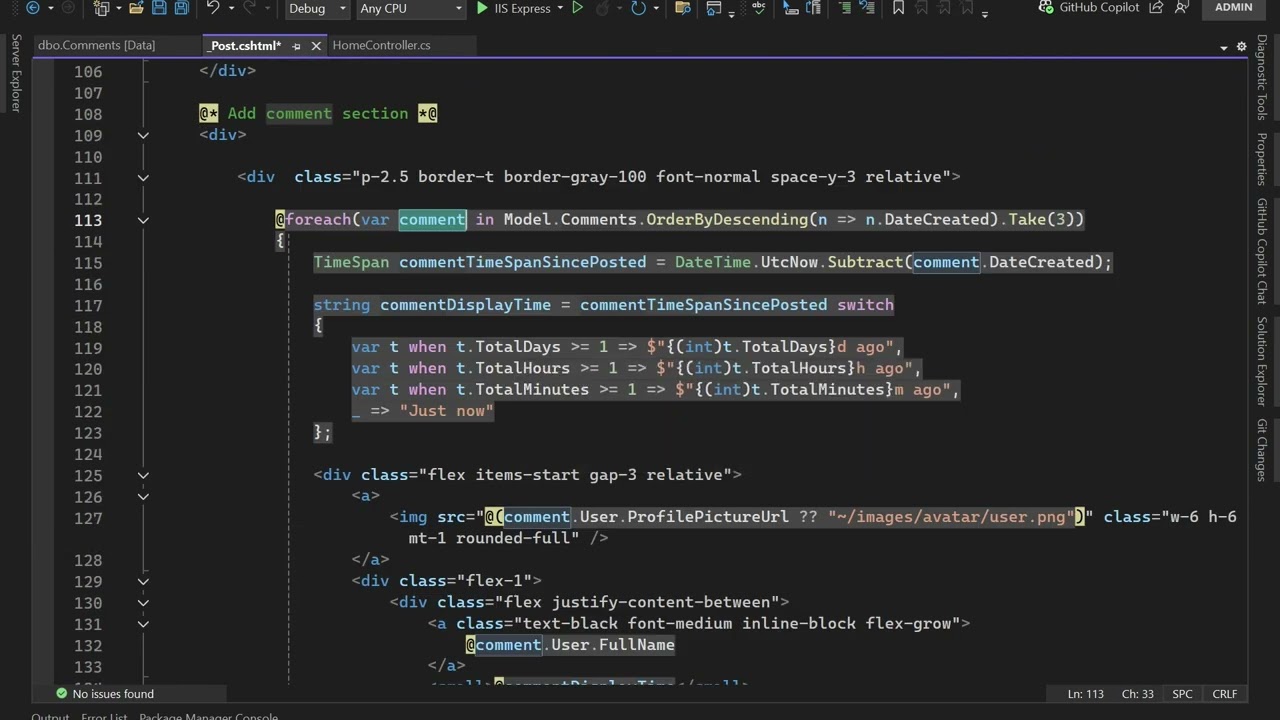Open the Debug configuration dropdown
Viewport: 1280px width, 720px height.
(x=316, y=8)
